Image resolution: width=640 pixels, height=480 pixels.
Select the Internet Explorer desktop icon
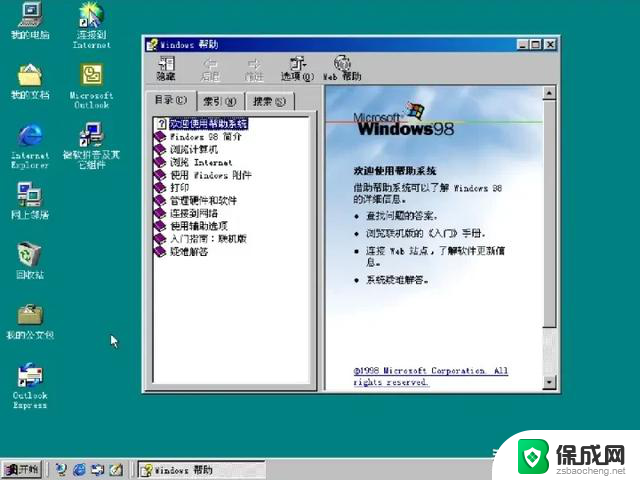[30, 147]
